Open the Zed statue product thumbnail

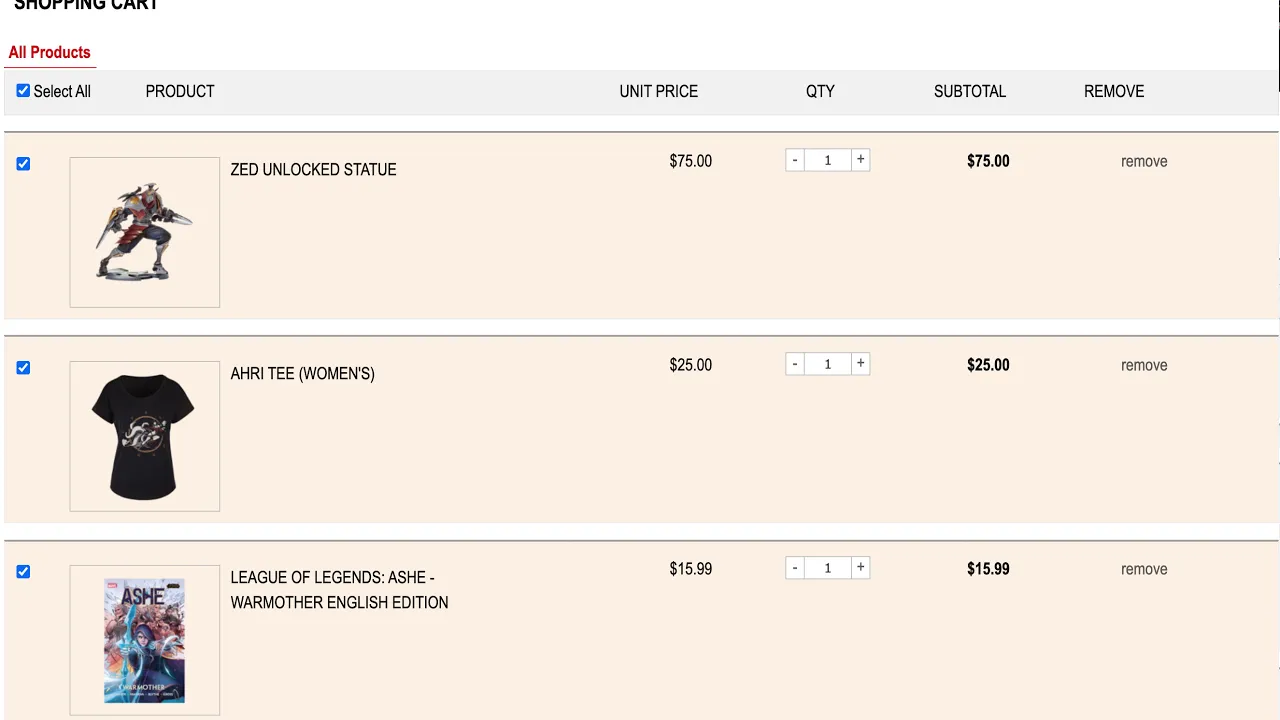coord(145,232)
